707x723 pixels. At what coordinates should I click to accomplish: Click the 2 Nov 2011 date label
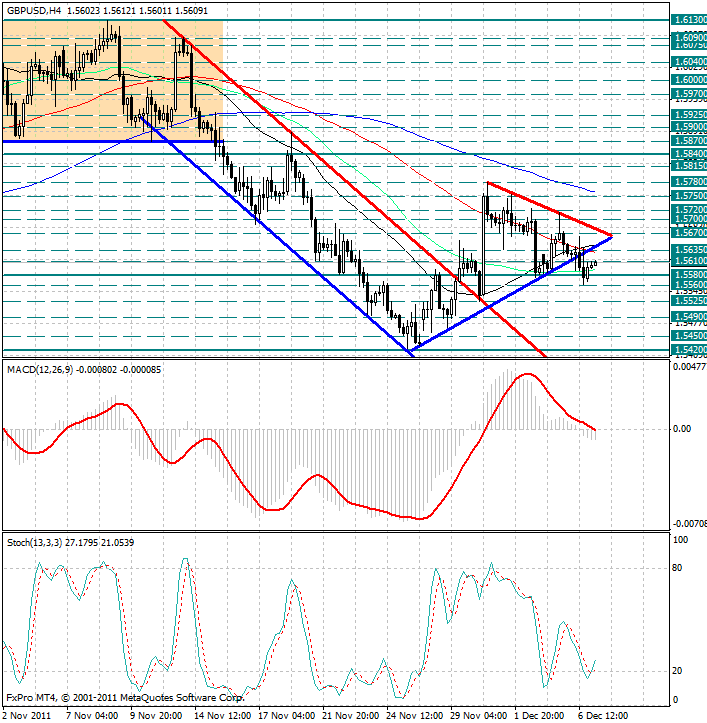[x=26, y=716]
